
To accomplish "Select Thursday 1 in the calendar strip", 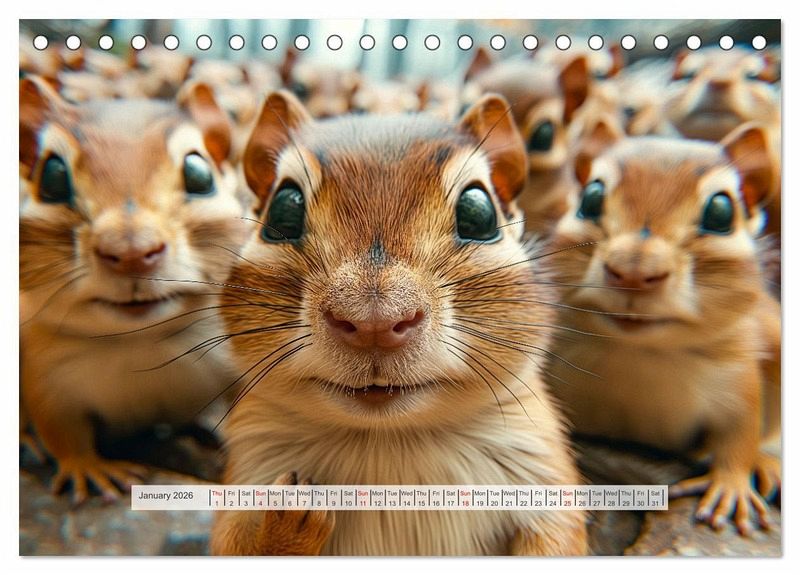I will tap(217, 497).
